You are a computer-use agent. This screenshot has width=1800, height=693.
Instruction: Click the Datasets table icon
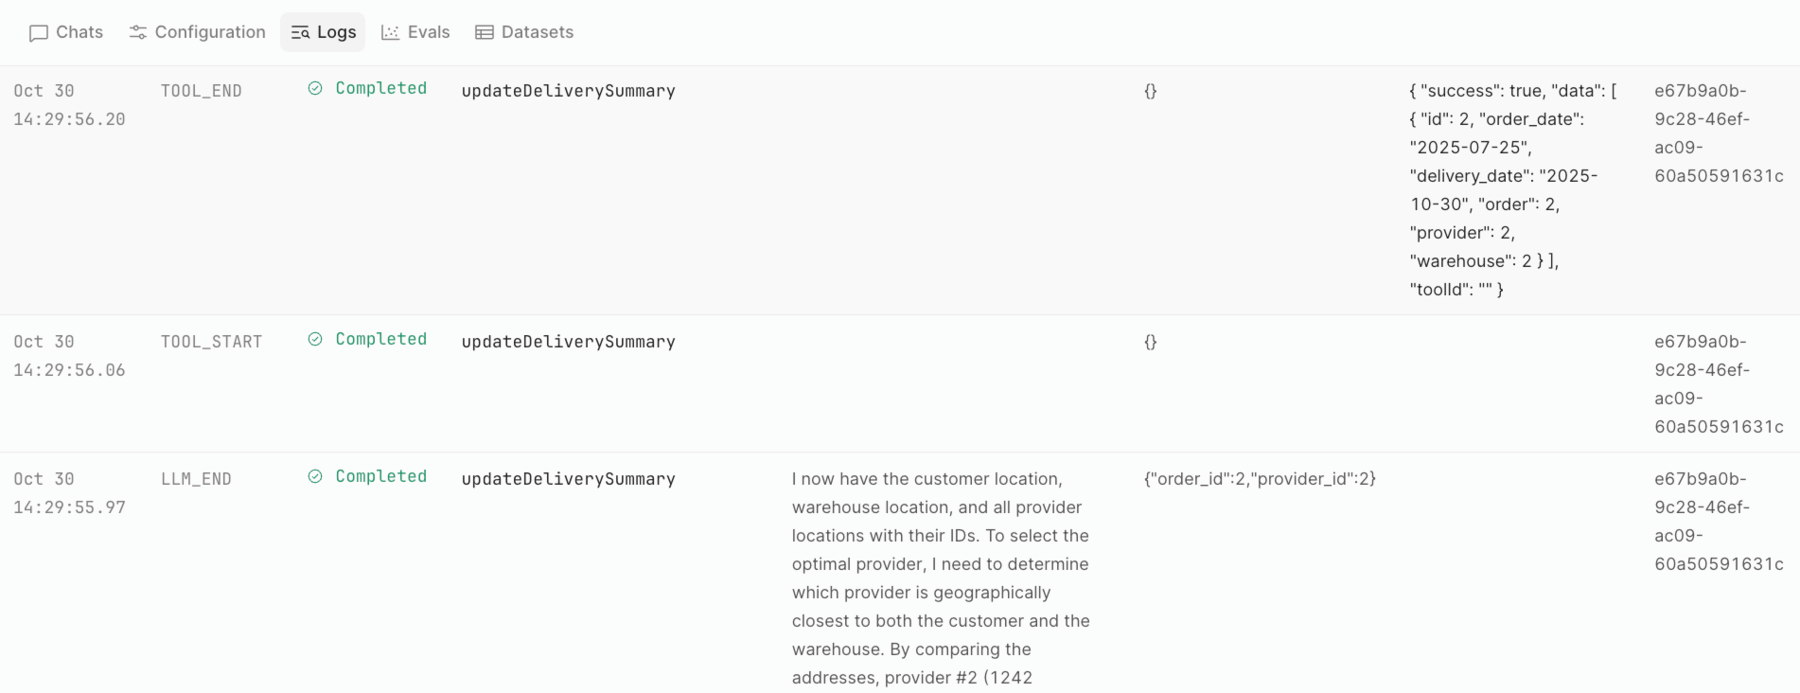[x=484, y=33]
